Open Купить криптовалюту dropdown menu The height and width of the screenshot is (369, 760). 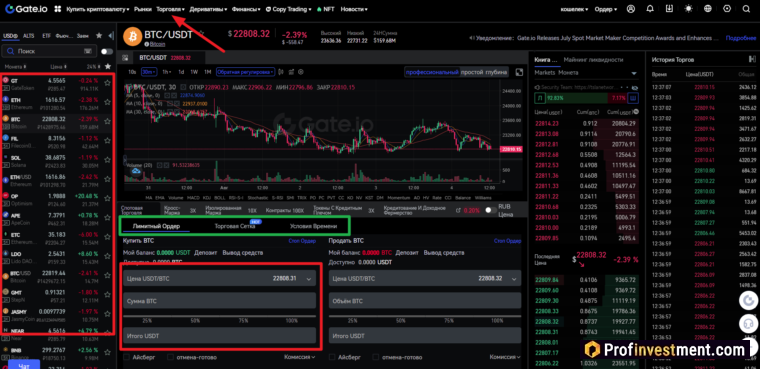tap(98, 9)
